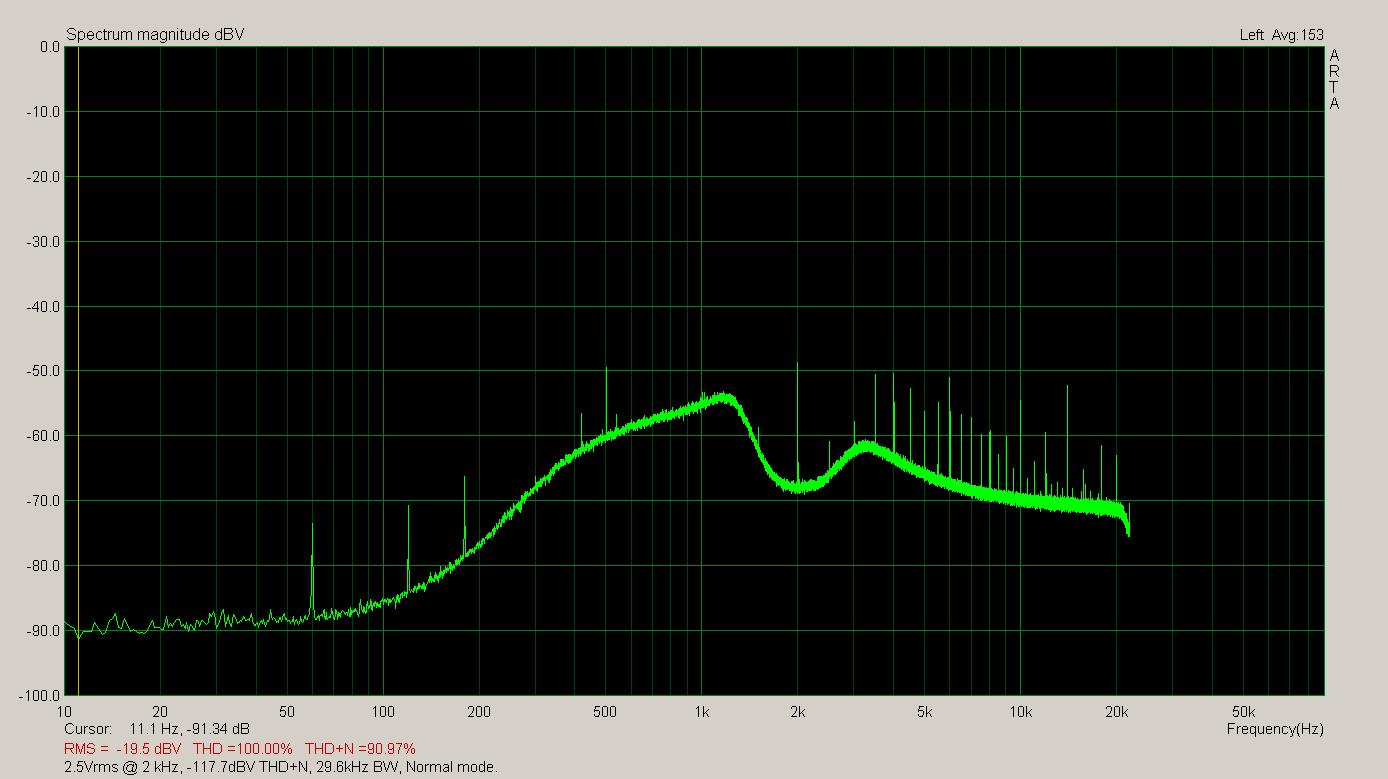Click the 'Frequency(Hz)' axis label

[x=1275, y=729]
